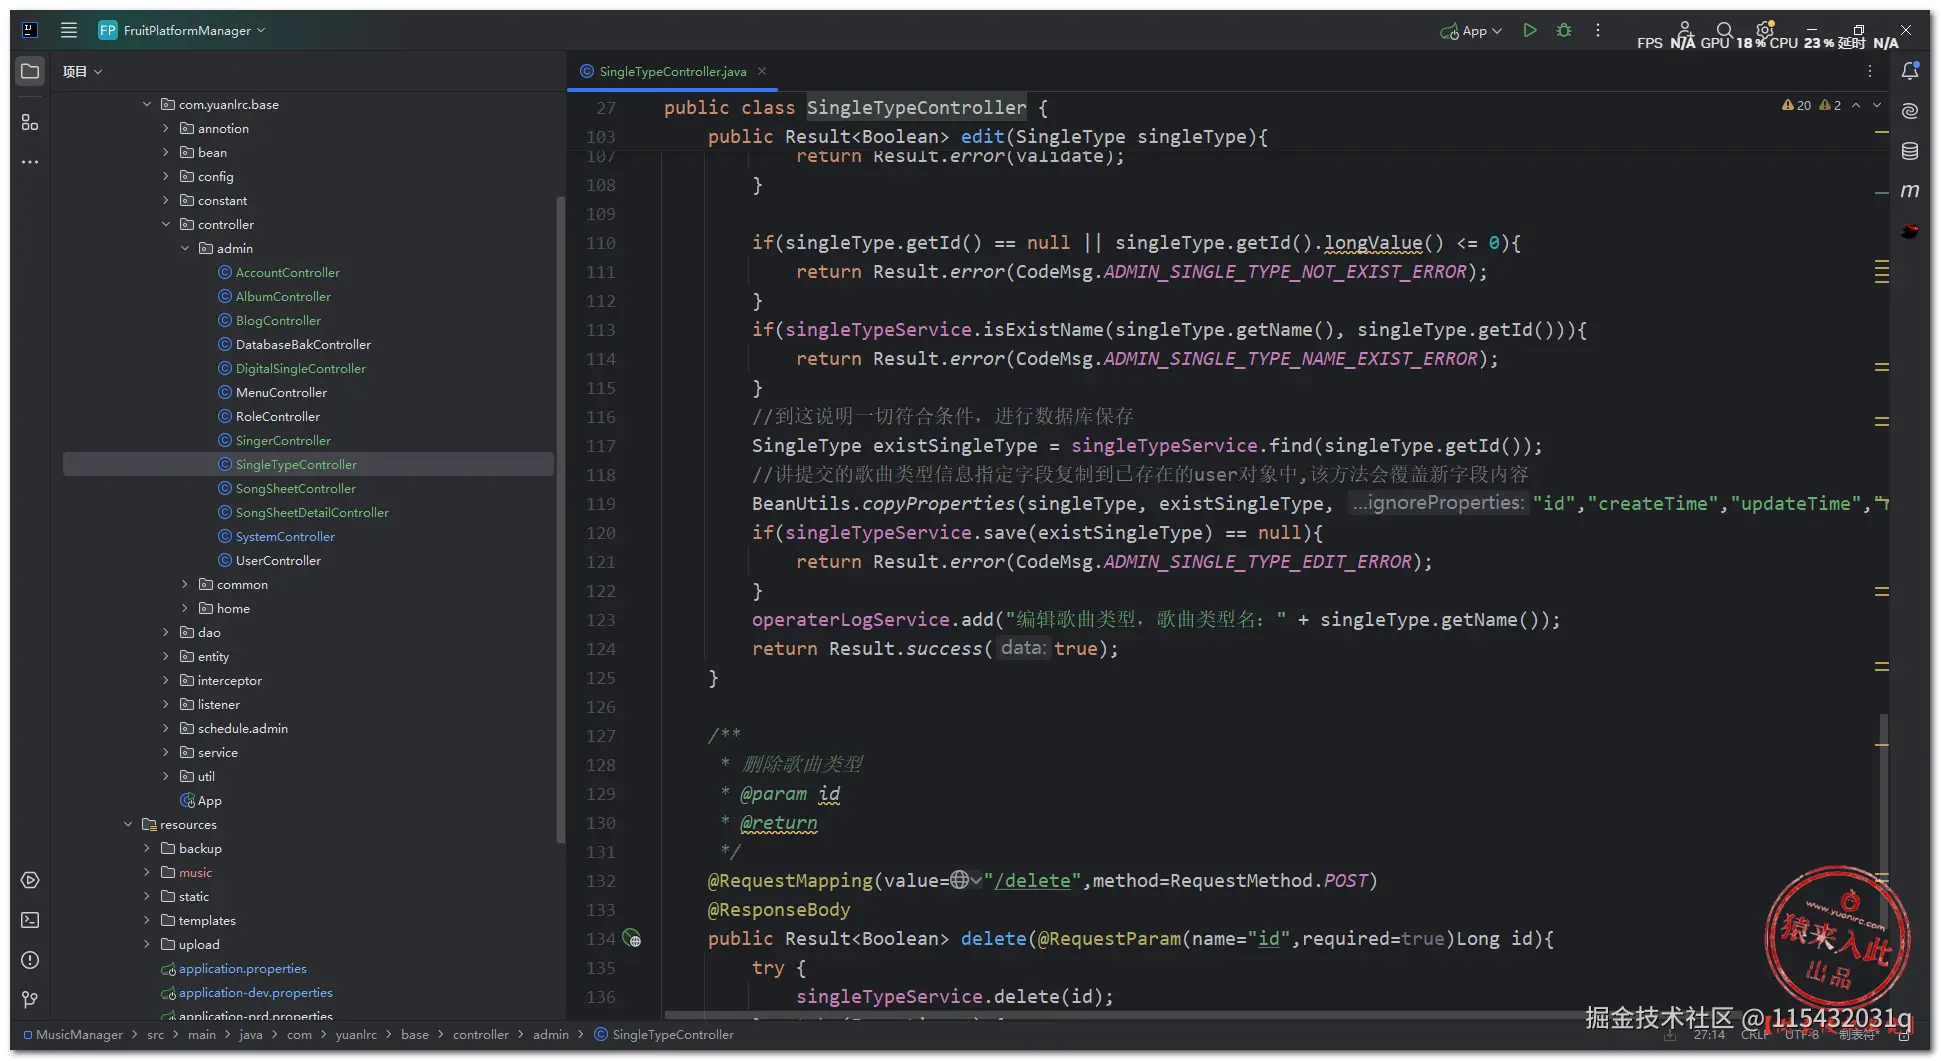Open the Database tool window
Screen dimensions: 1941x1061
[1909, 151]
